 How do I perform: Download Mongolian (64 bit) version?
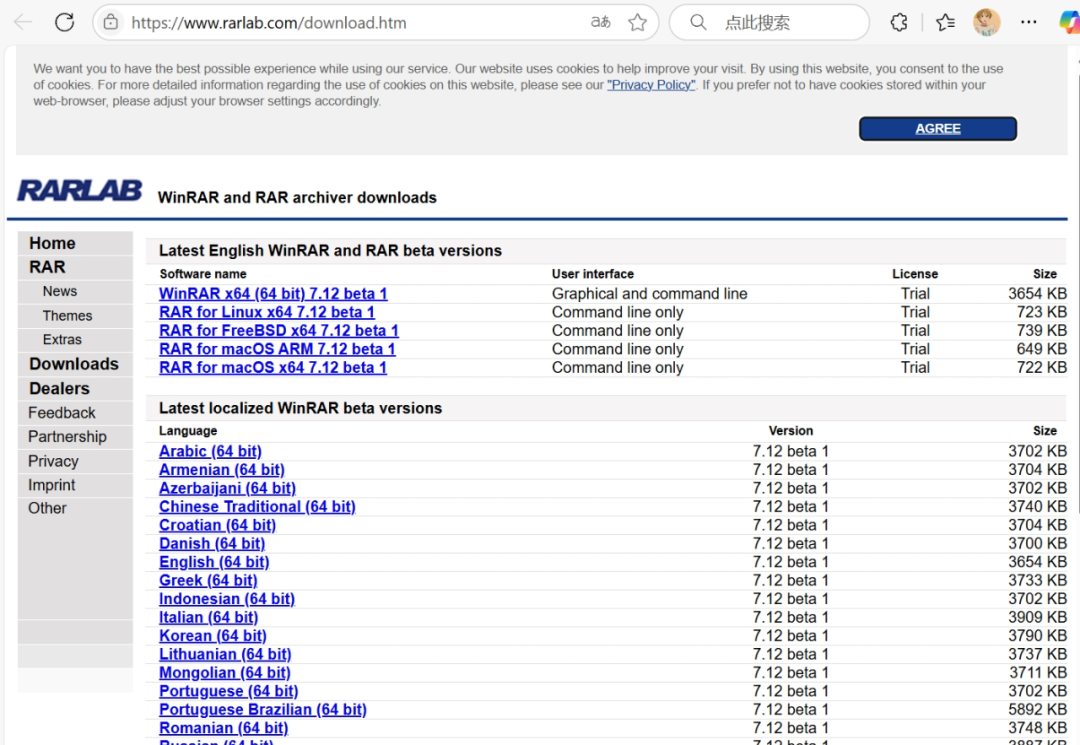tap(225, 673)
